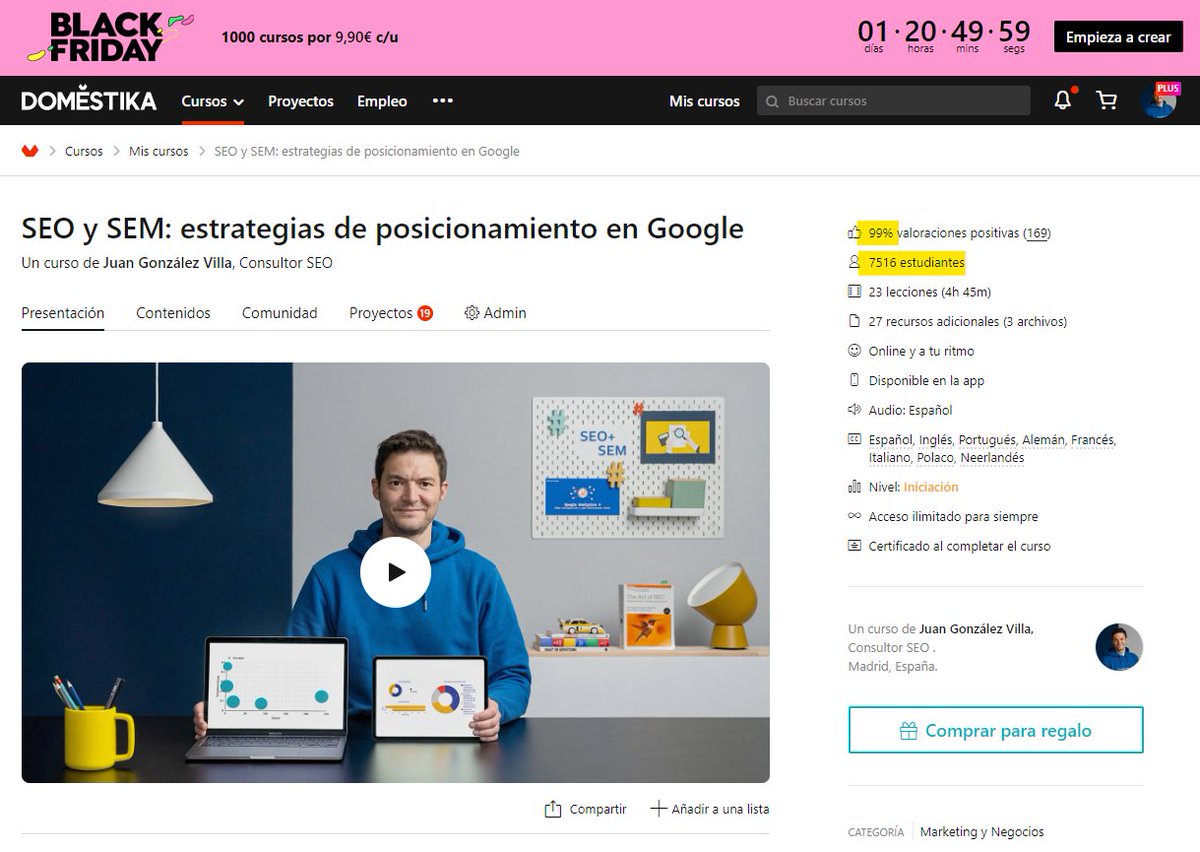Viewport: 1200px width, 852px height.
Task: Click the Domestika logo
Action: coord(89,101)
